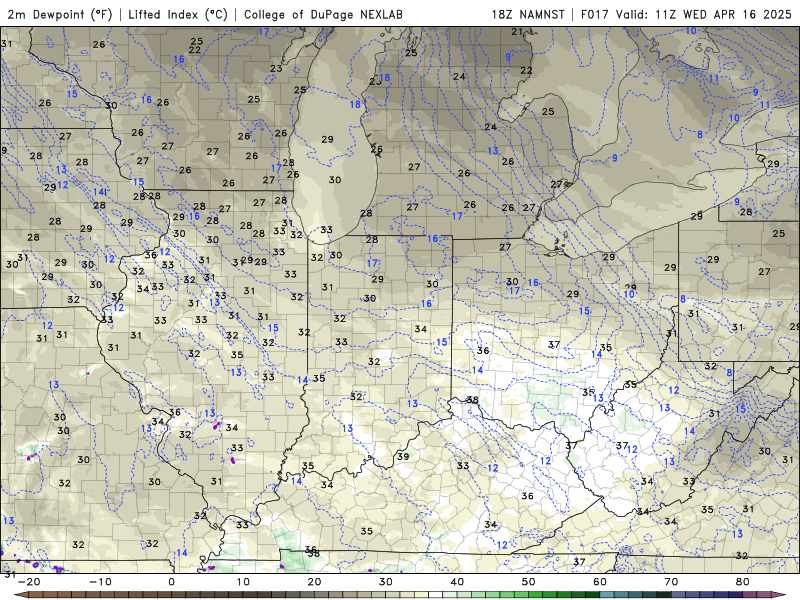This screenshot has width=800, height=600.
Task: Click the '0' label on the color scale
Action: [x=171, y=582]
